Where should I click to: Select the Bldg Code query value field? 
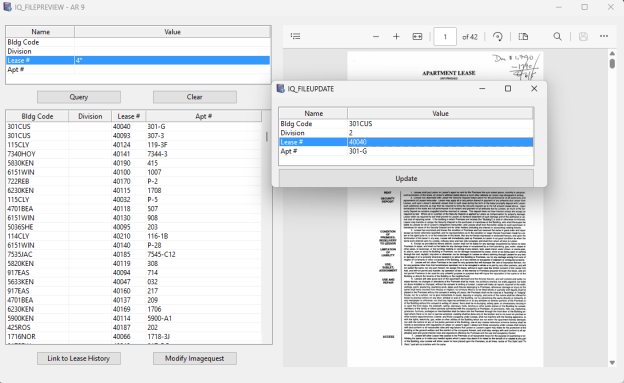172,42
